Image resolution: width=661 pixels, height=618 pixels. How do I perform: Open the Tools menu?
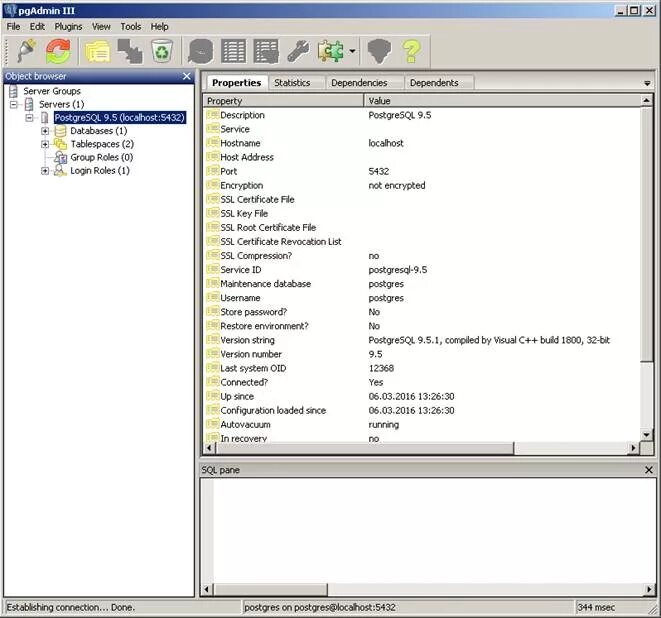(131, 27)
